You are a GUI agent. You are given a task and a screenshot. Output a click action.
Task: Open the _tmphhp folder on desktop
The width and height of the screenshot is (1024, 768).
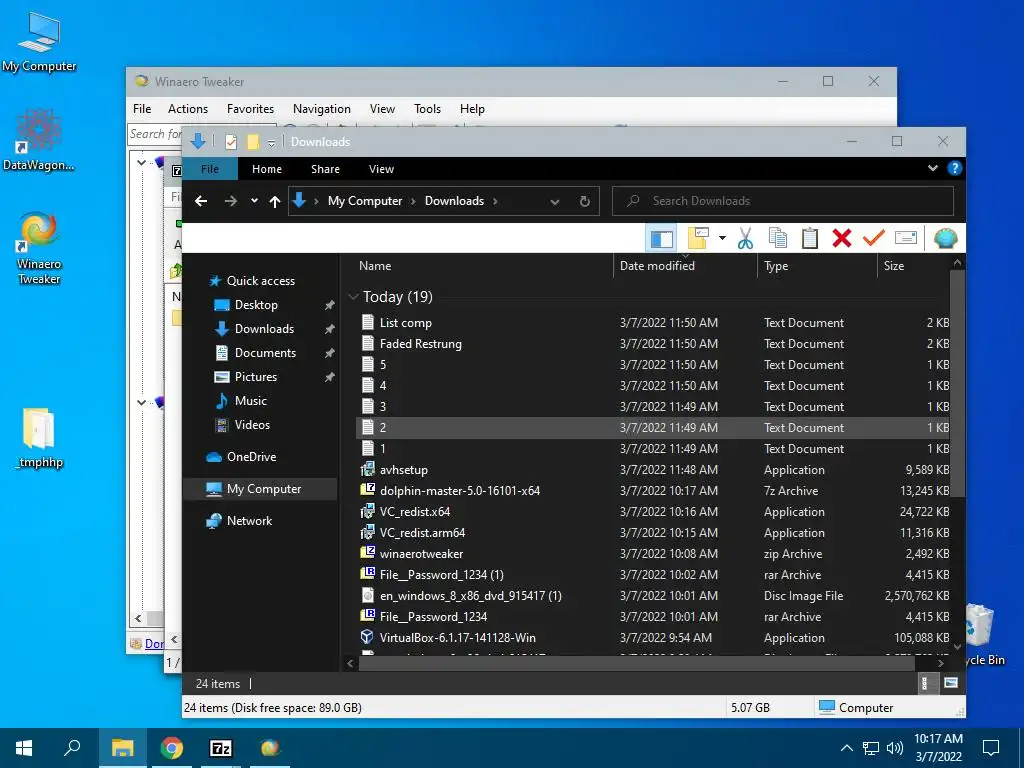(39, 438)
